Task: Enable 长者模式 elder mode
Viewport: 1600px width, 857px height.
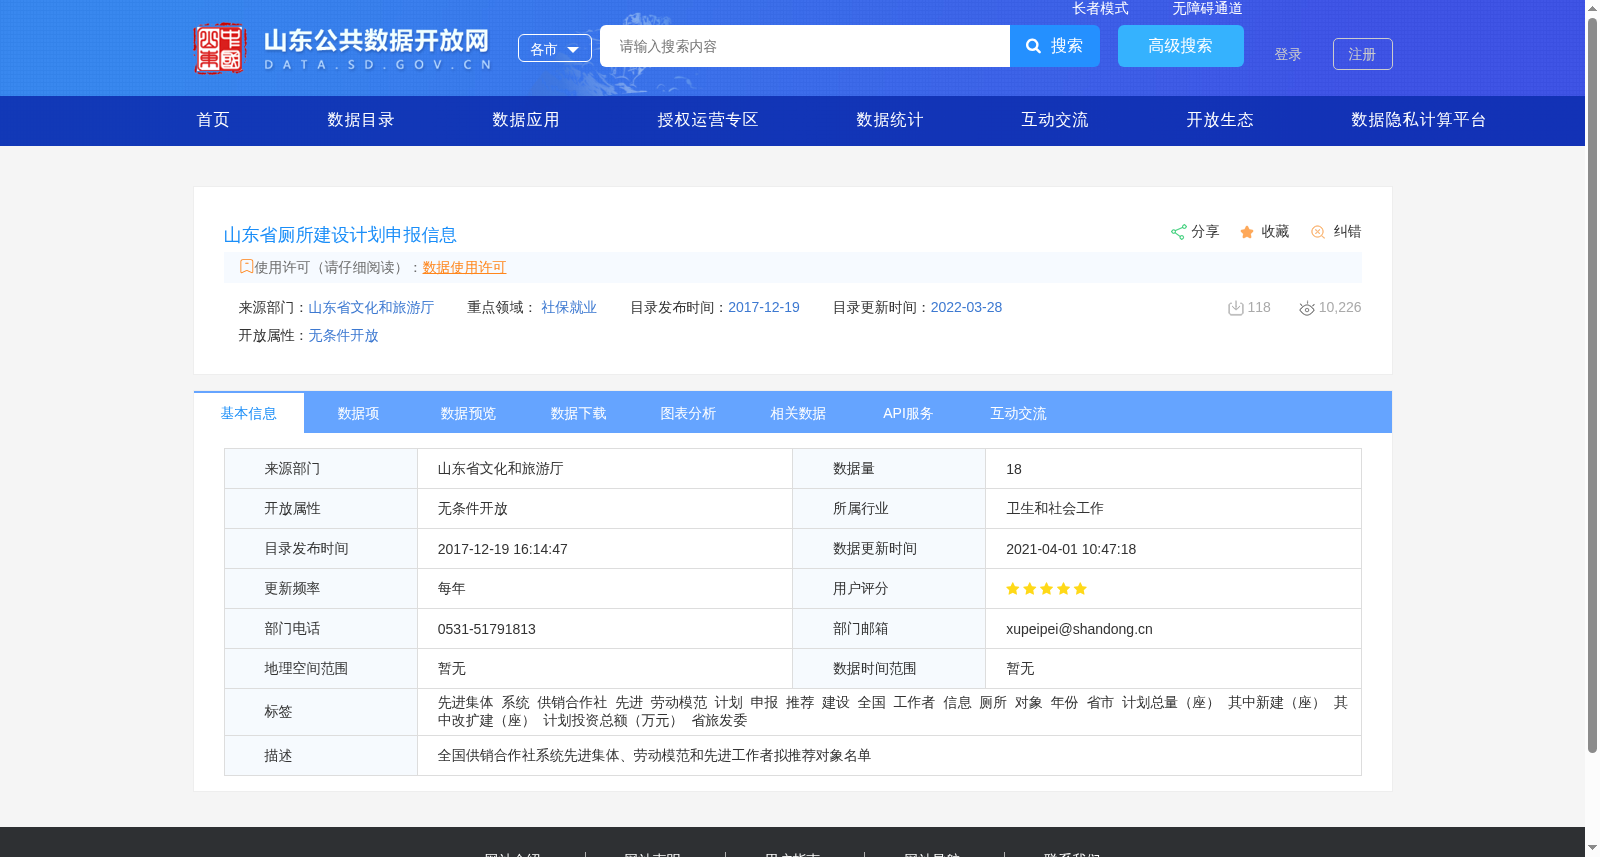Action: [1100, 8]
